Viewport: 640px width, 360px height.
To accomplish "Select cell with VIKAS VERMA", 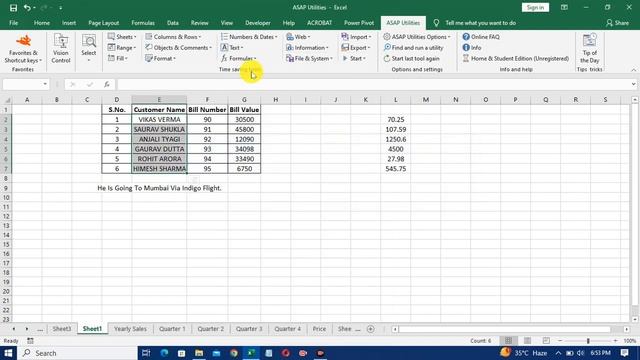I will tap(159, 120).
